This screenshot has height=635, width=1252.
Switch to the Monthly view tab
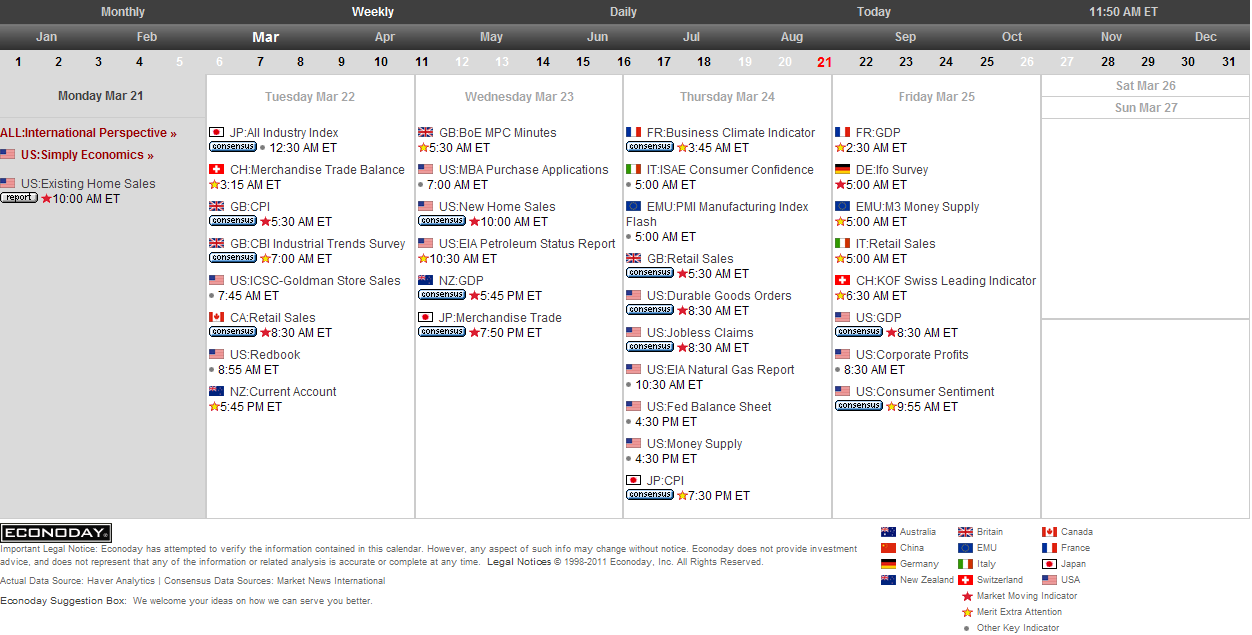click(123, 12)
